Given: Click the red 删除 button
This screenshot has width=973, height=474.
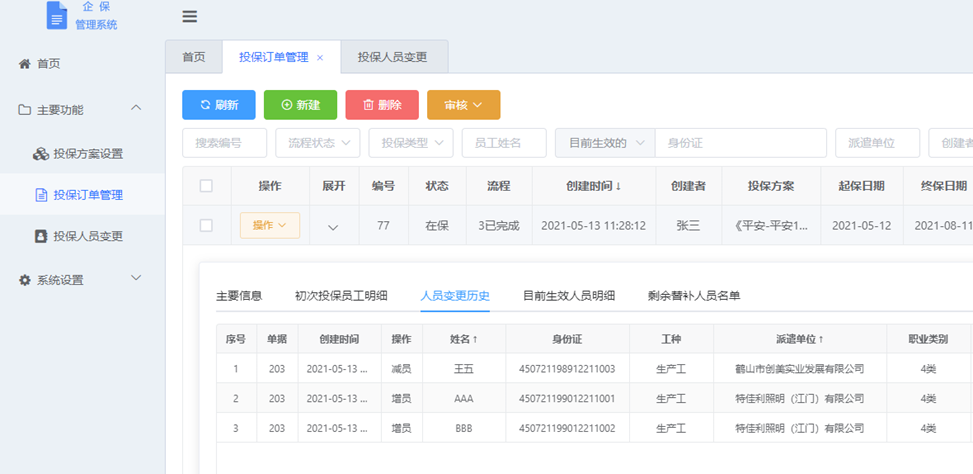Looking at the screenshot, I should coord(382,105).
